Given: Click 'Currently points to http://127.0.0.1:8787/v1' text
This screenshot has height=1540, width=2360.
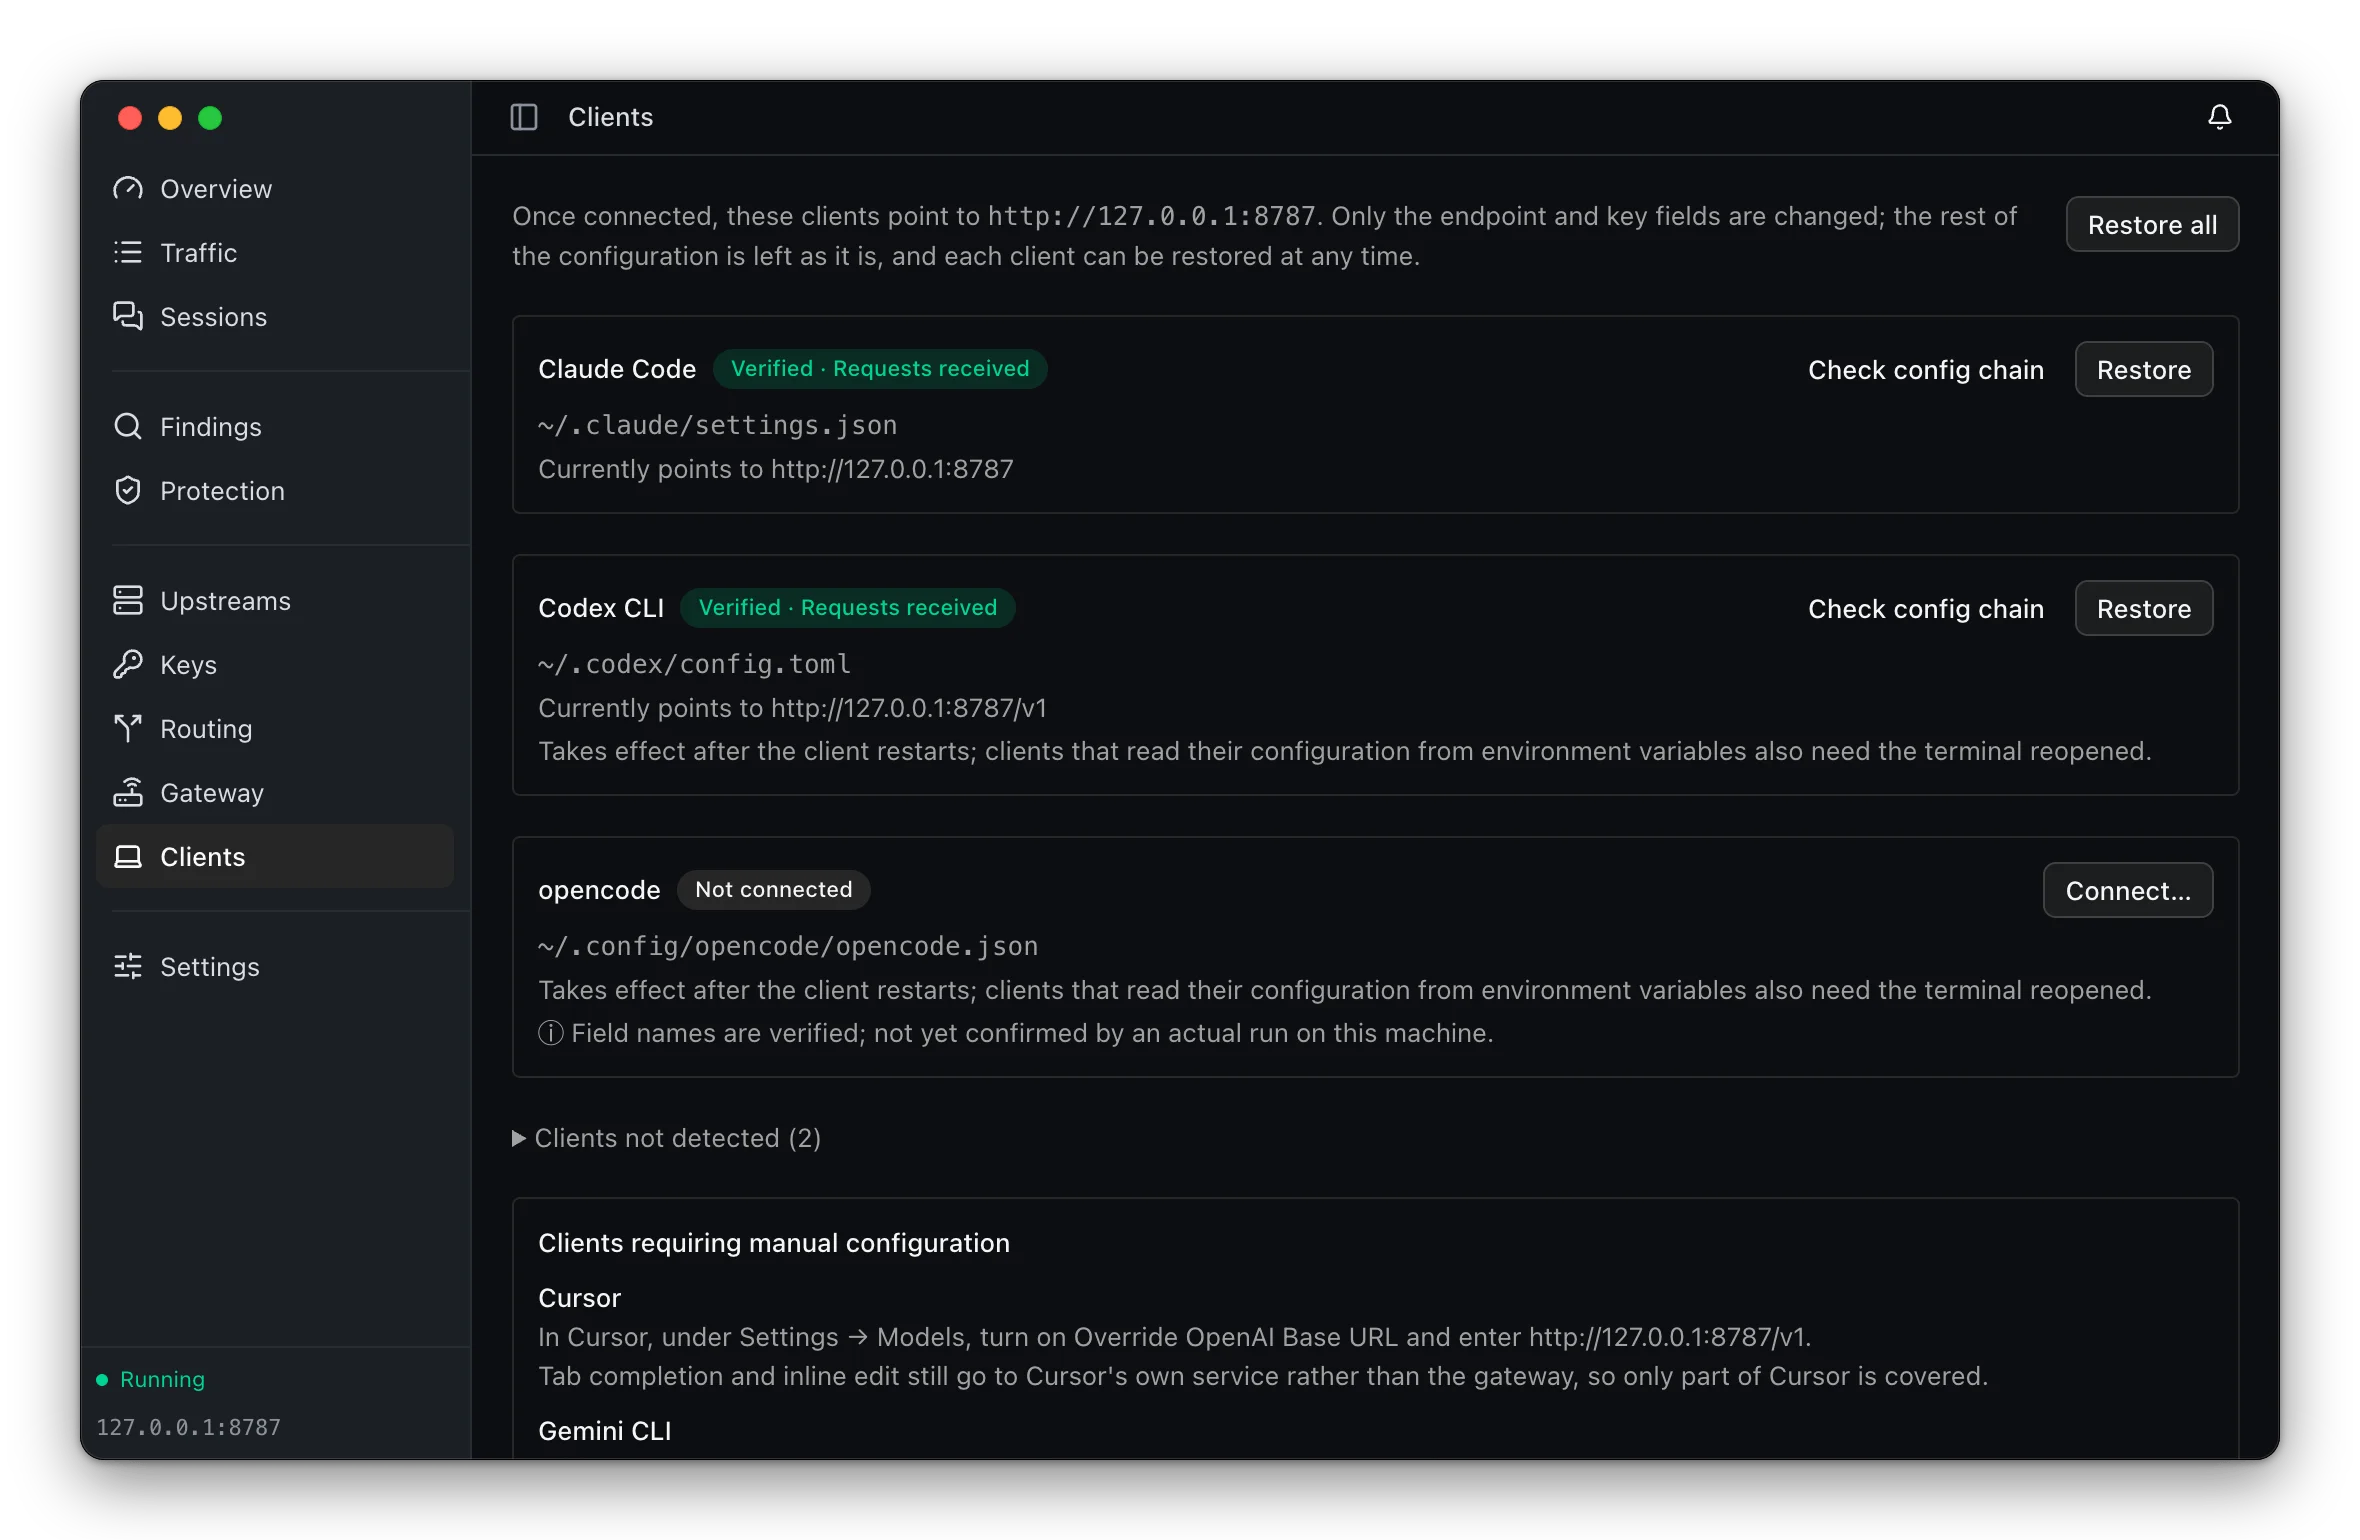Looking at the screenshot, I should pyautogui.click(x=792, y=709).
